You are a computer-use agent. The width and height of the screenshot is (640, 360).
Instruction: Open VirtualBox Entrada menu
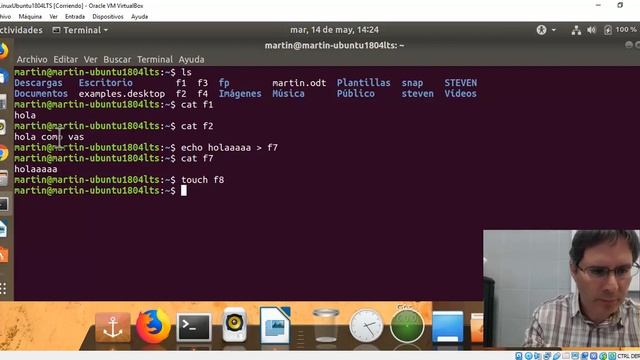click(x=75, y=17)
